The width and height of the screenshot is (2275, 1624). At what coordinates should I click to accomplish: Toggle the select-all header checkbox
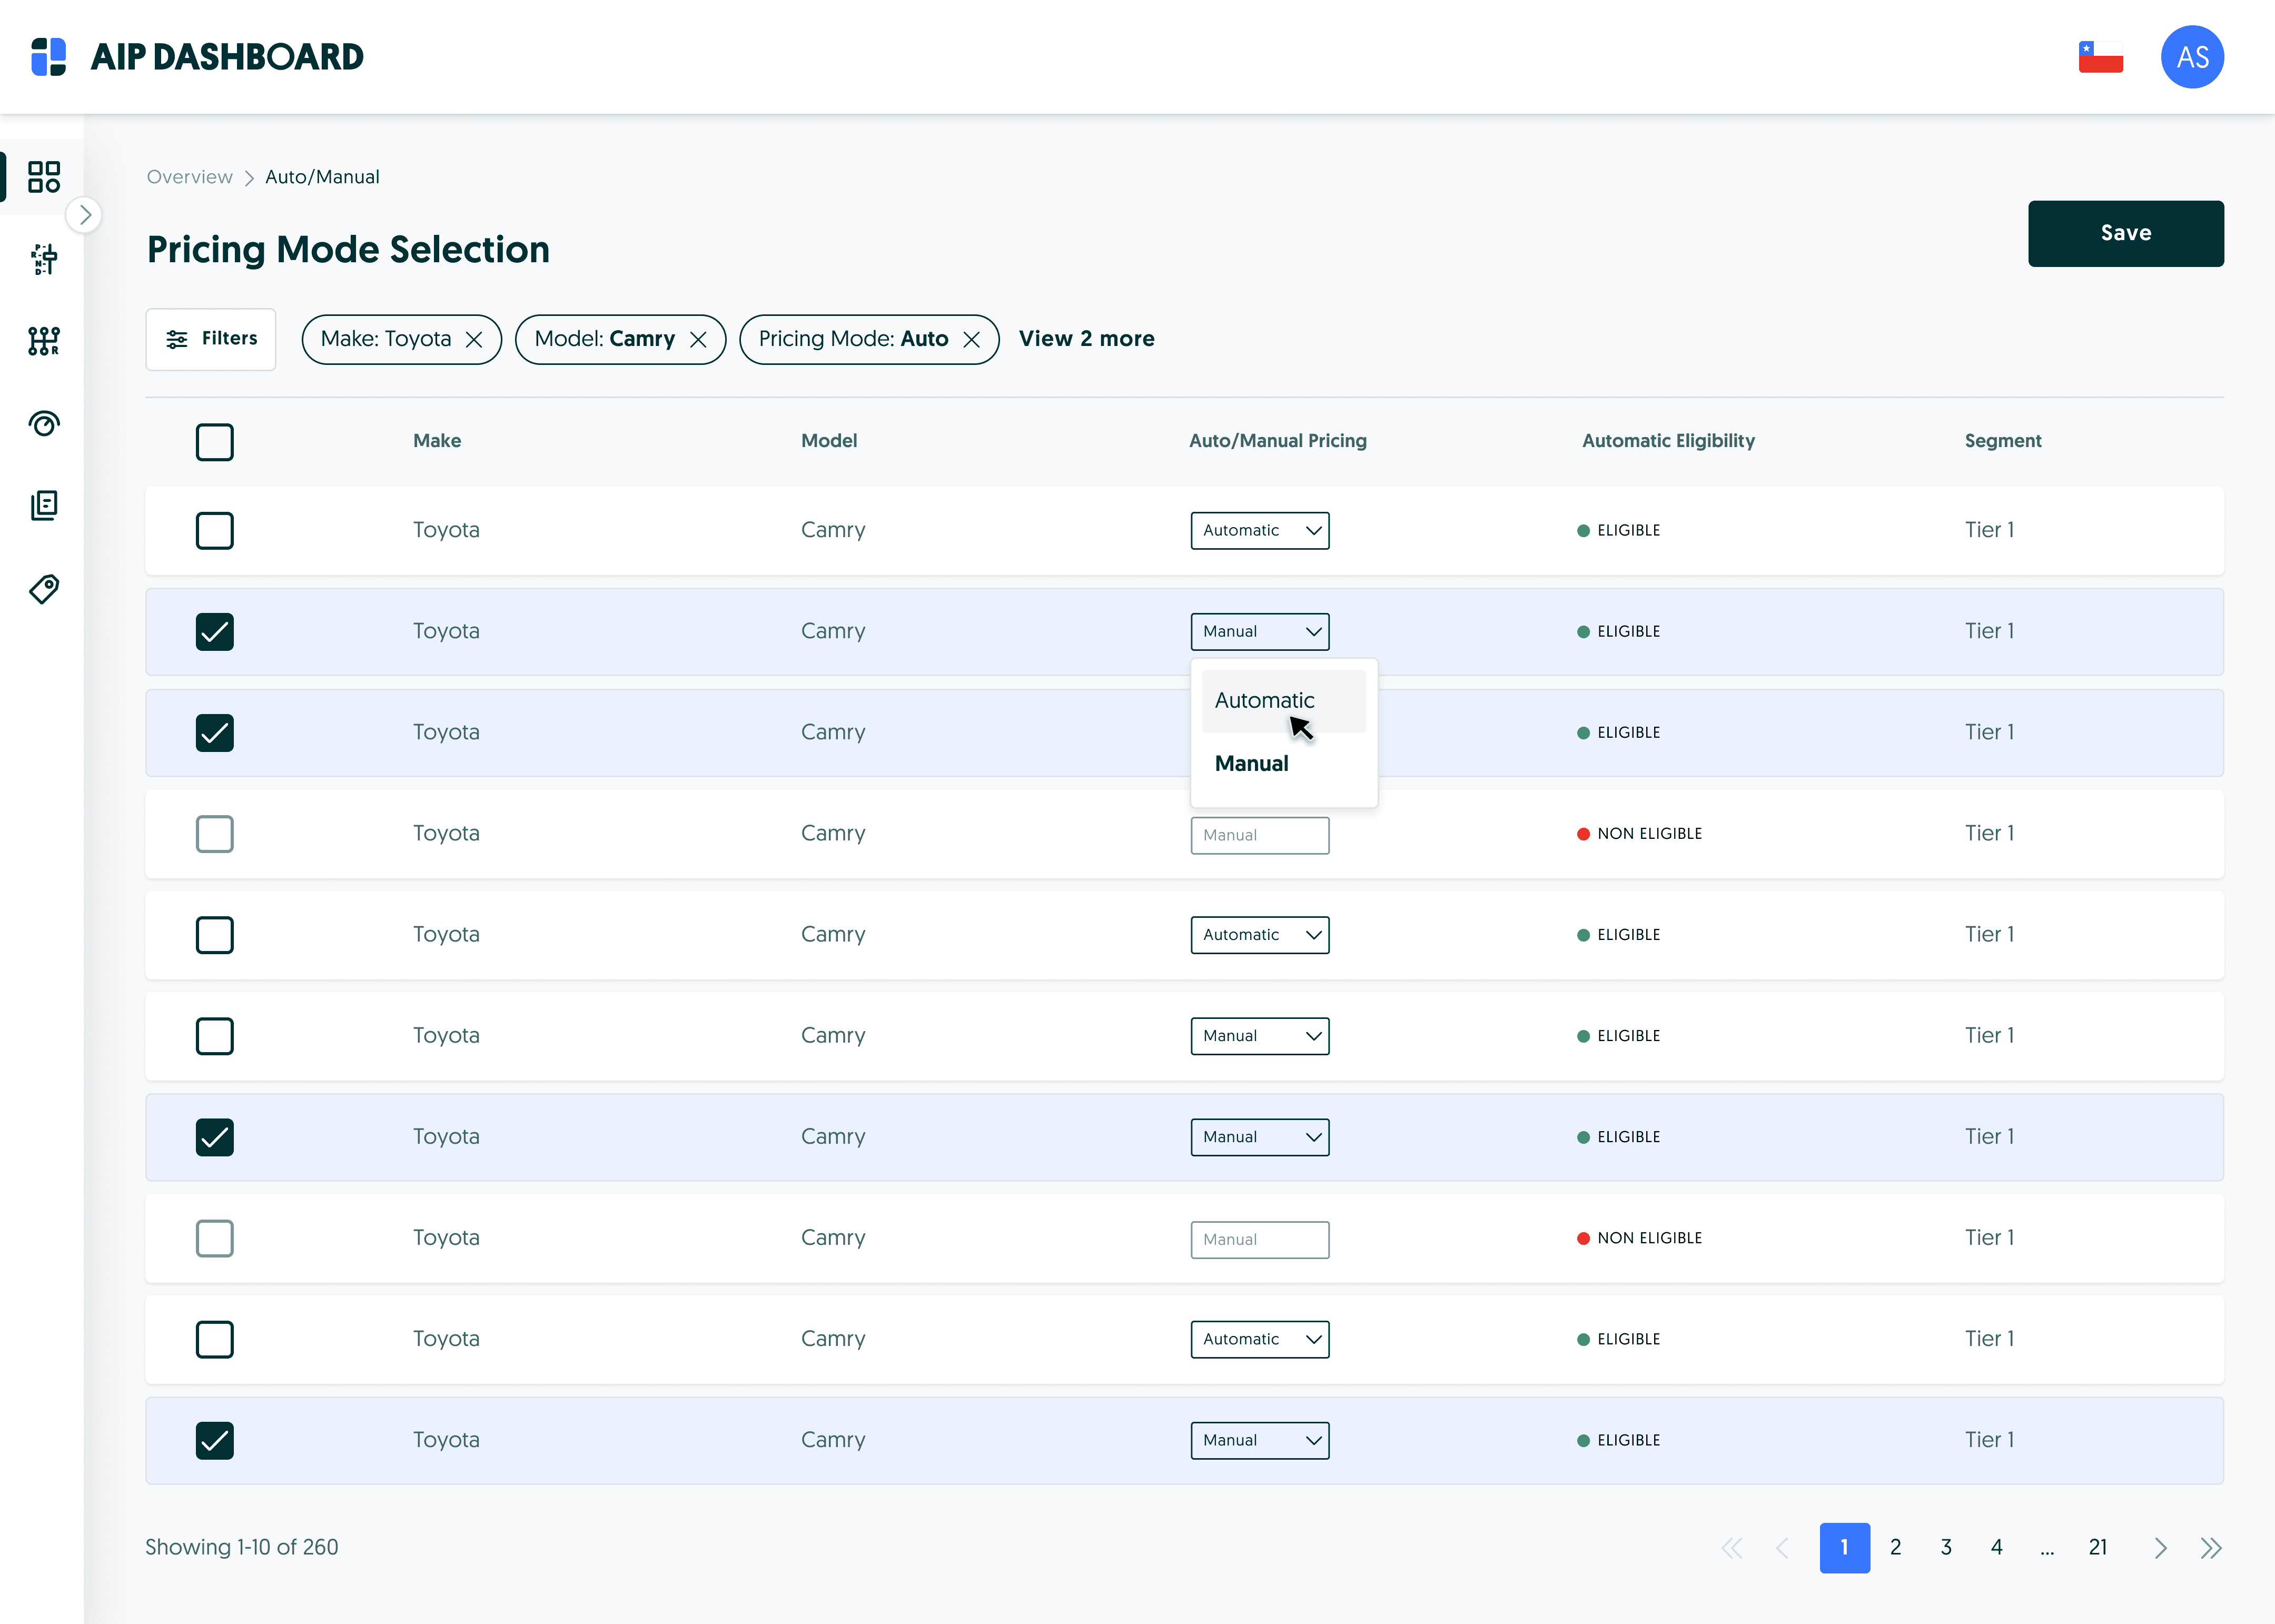pyautogui.click(x=215, y=442)
